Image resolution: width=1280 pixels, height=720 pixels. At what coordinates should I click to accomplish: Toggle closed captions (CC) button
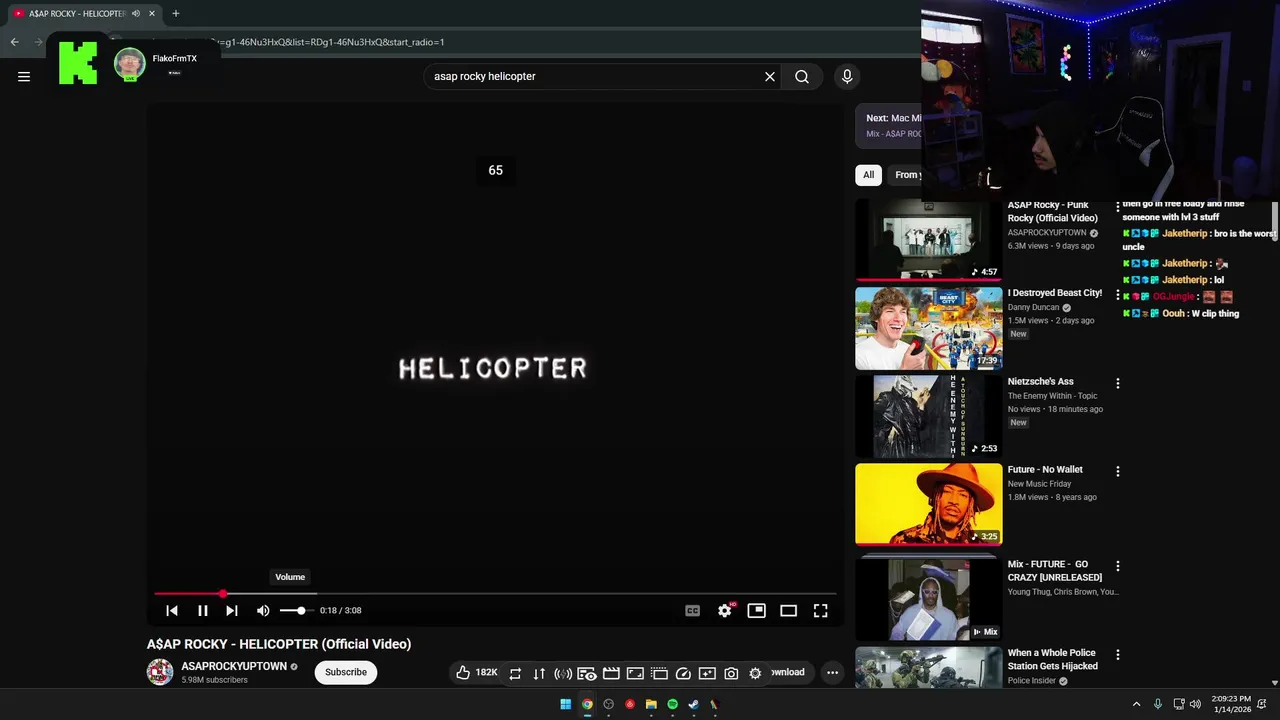coord(692,610)
